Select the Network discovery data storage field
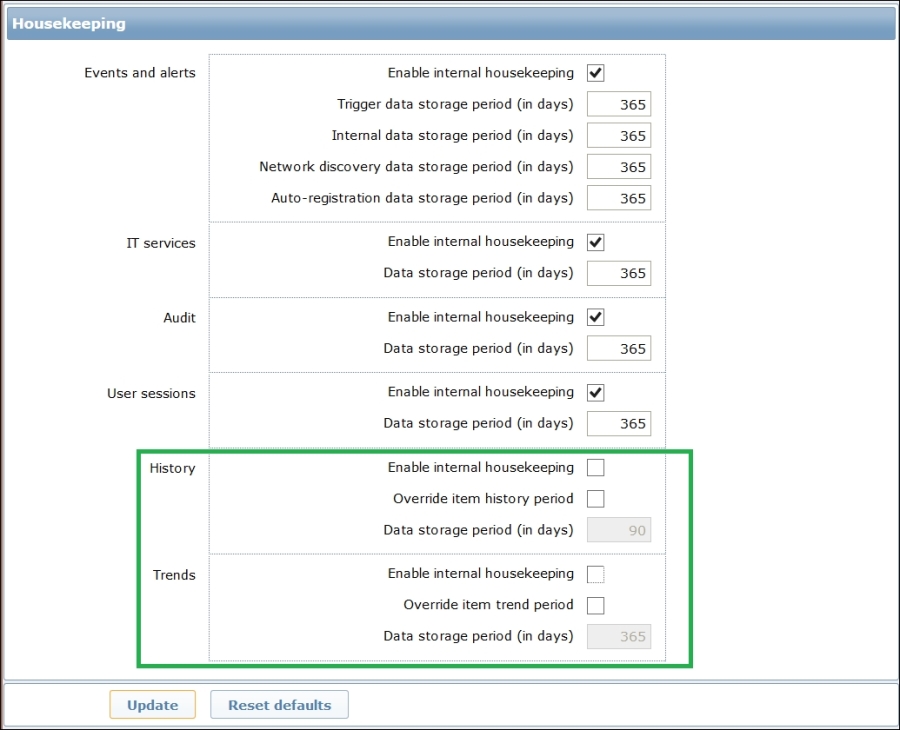 click(618, 167)
